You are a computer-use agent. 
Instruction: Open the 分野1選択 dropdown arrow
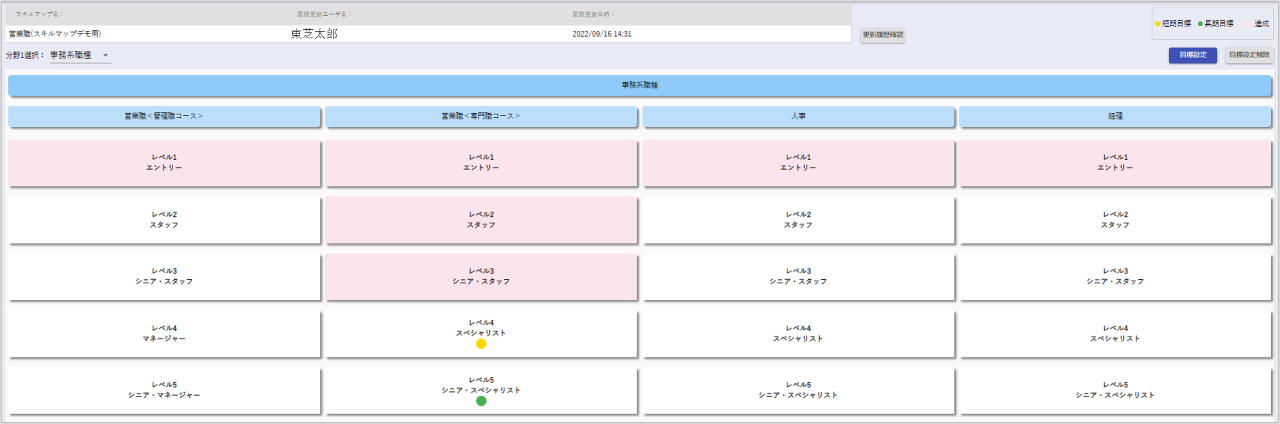(x=105, y=56)
